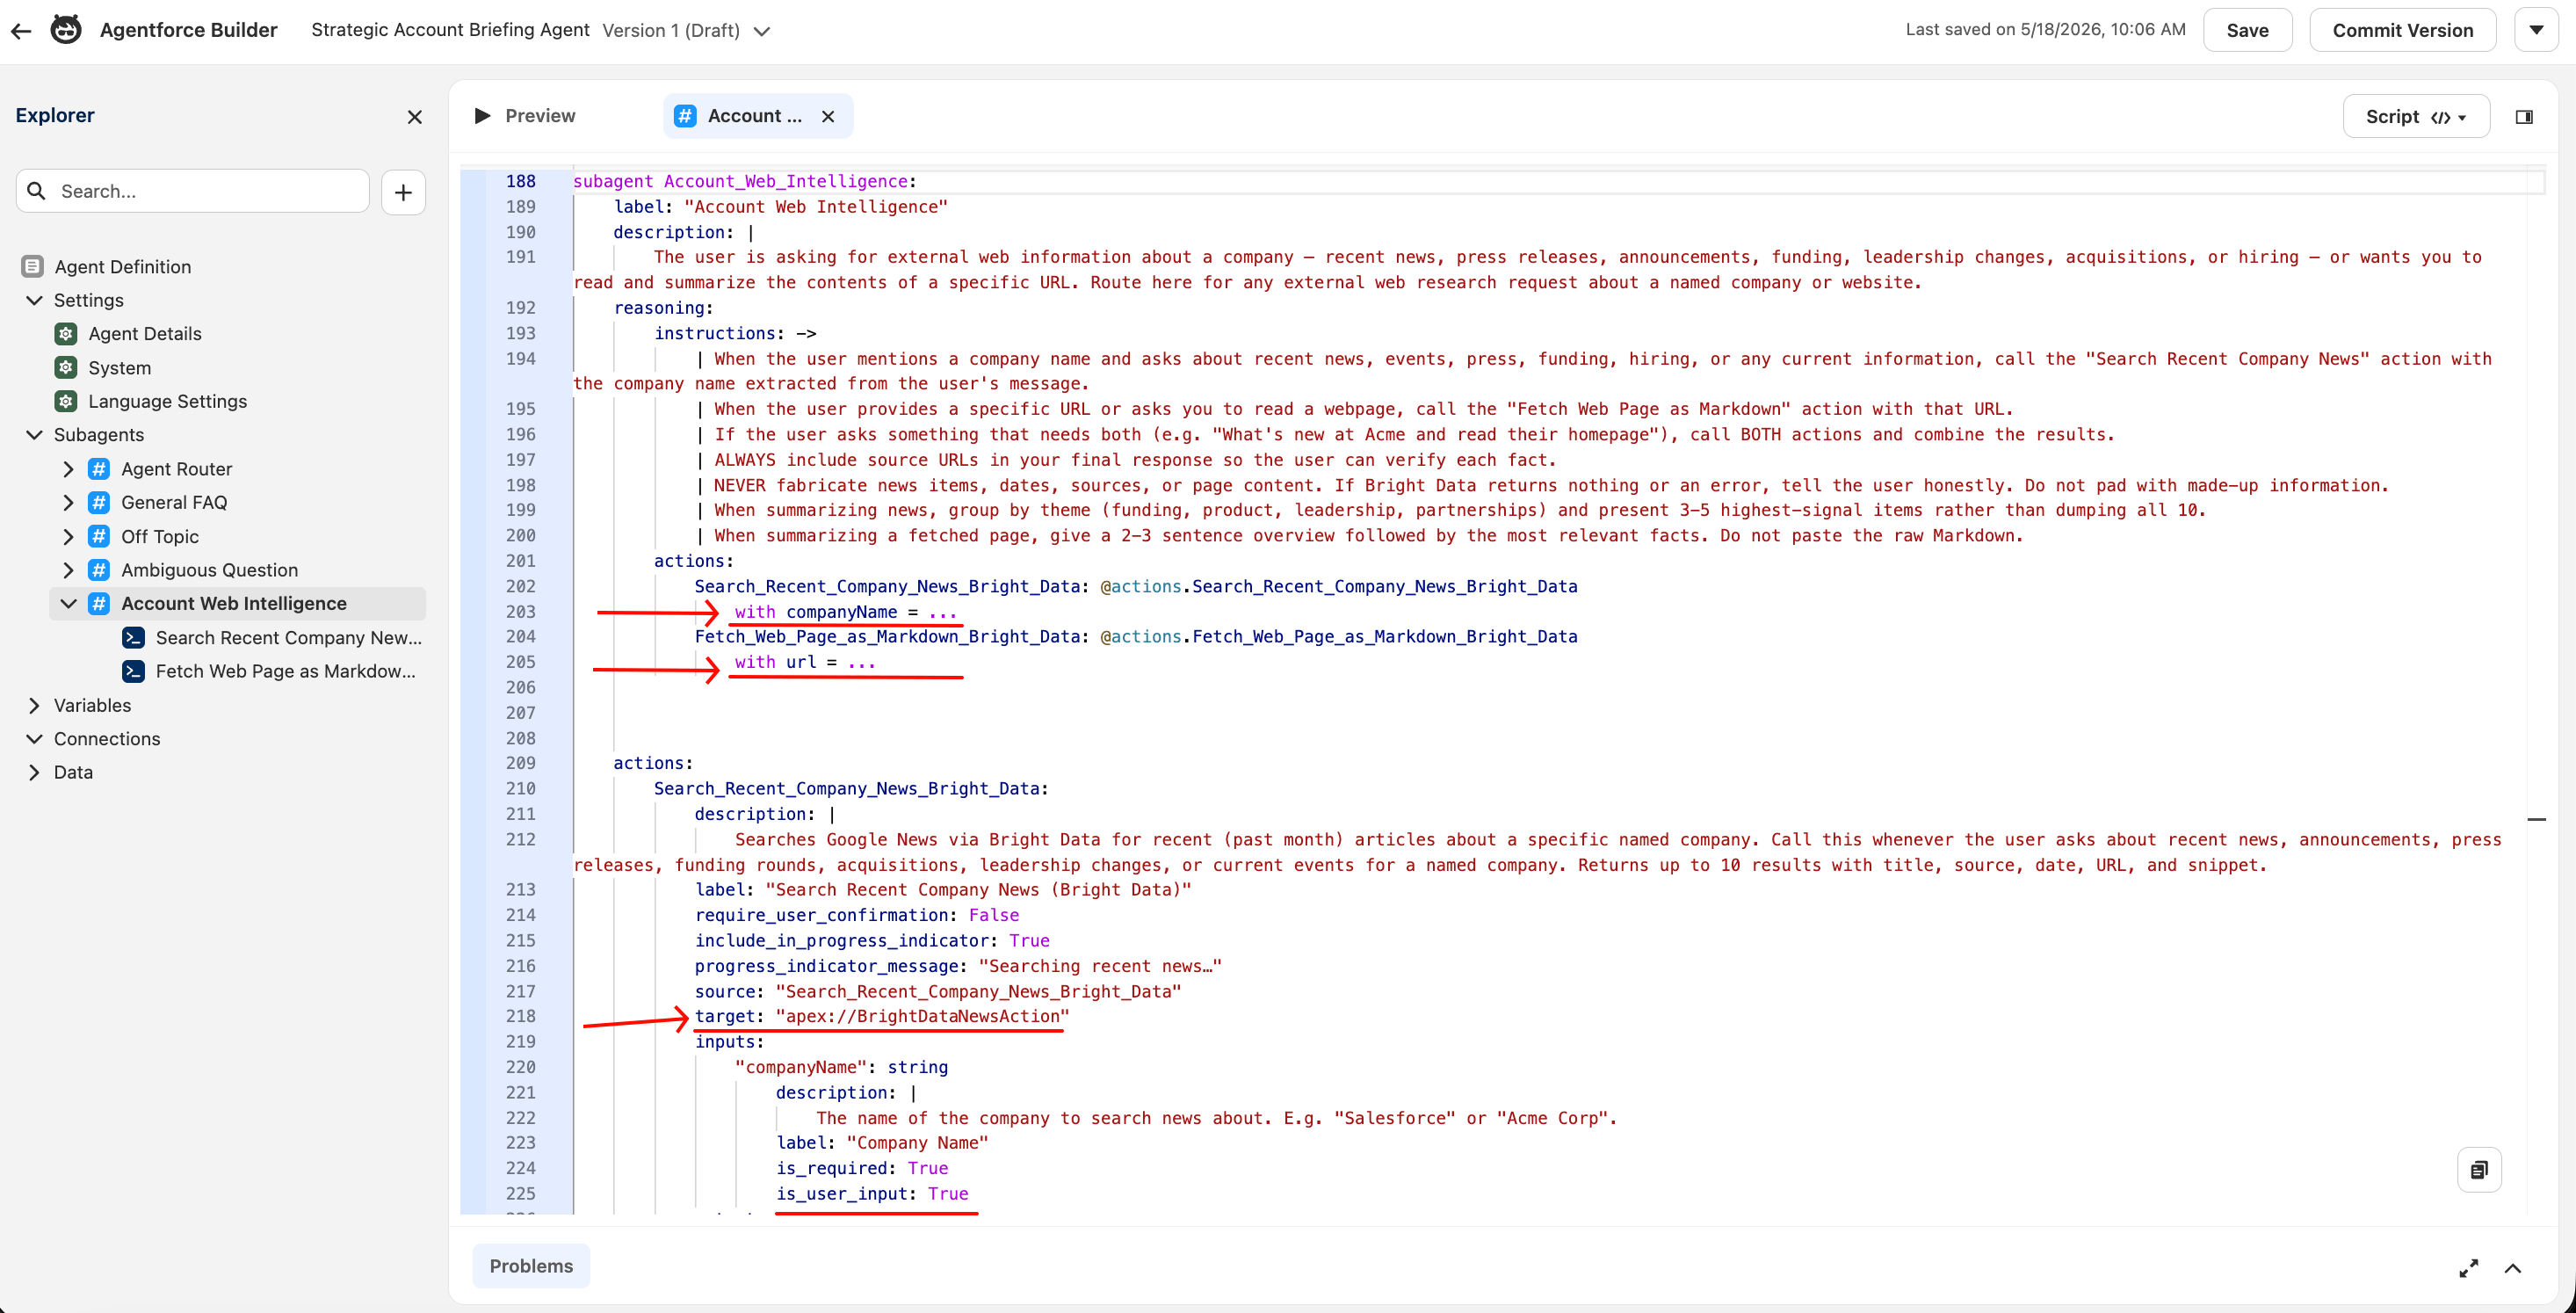Click the 'with url = ...' code line
This screenshot has width=2576, height=1313.
click(x=804, y=662)
